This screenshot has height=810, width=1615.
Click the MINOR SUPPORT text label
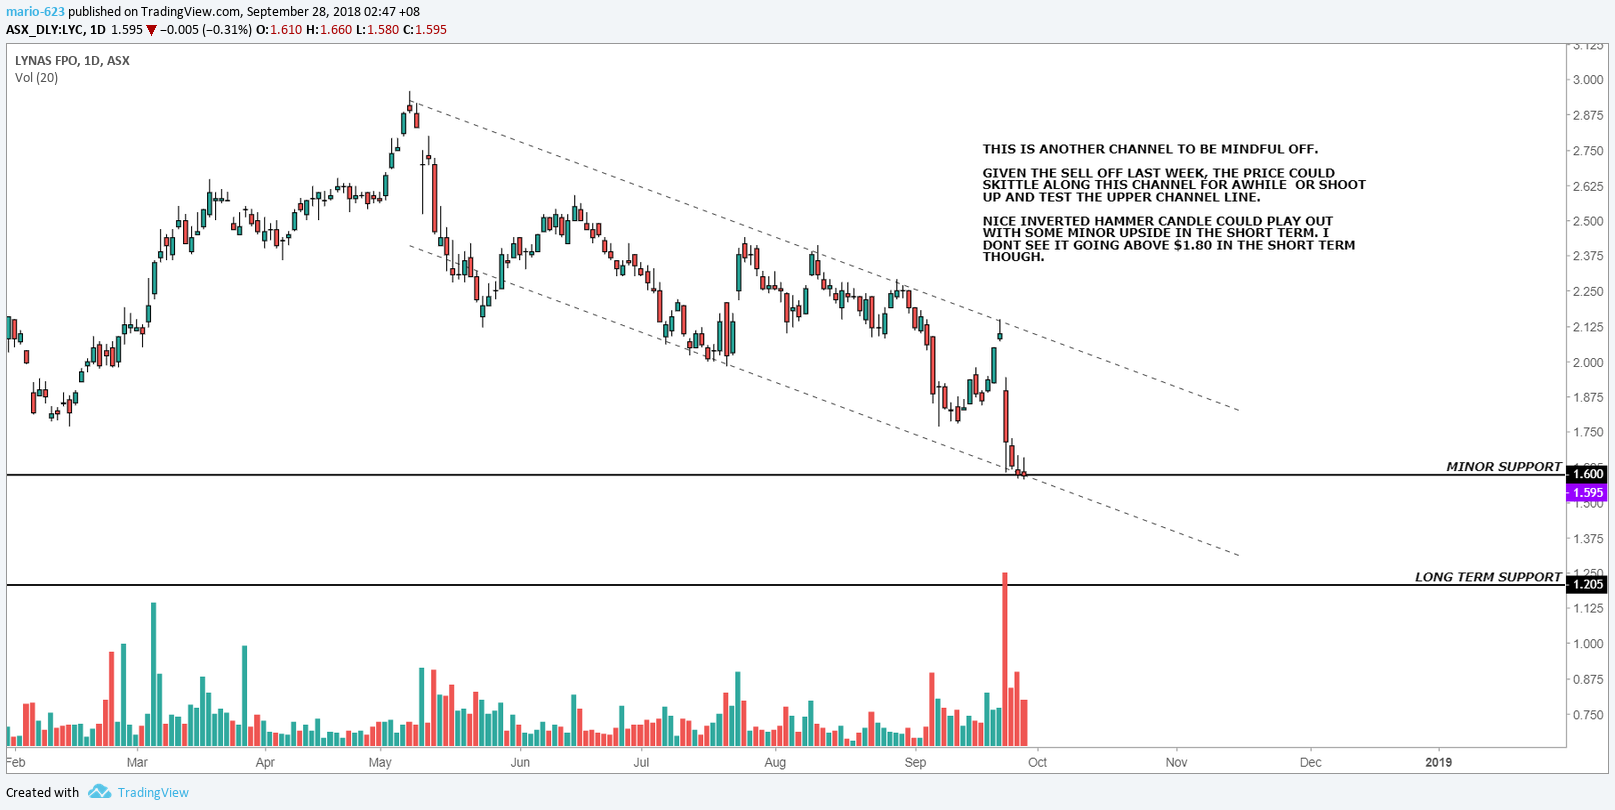[x=1503, y=467]
